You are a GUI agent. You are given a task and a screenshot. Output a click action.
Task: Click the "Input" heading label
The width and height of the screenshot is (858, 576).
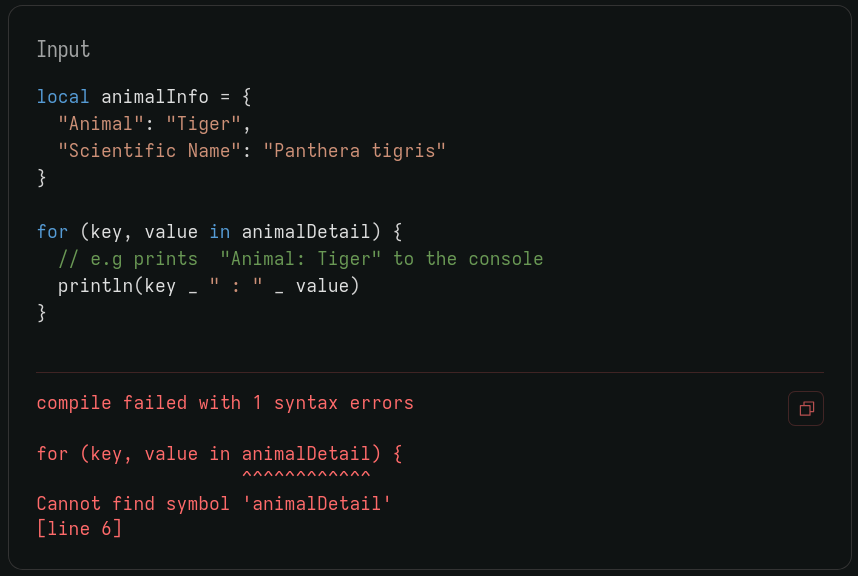[x=63, y=49]
